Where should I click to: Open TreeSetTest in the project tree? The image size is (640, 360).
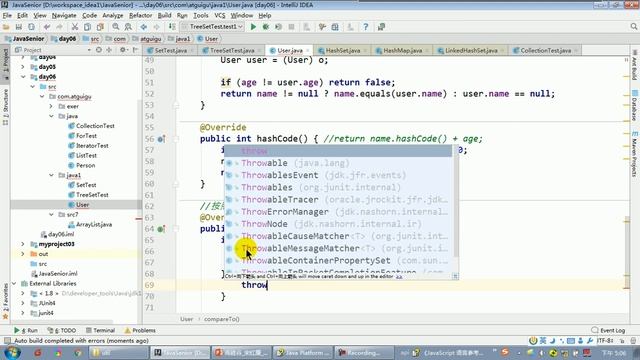pyautogui.click(x=92, y=195)
